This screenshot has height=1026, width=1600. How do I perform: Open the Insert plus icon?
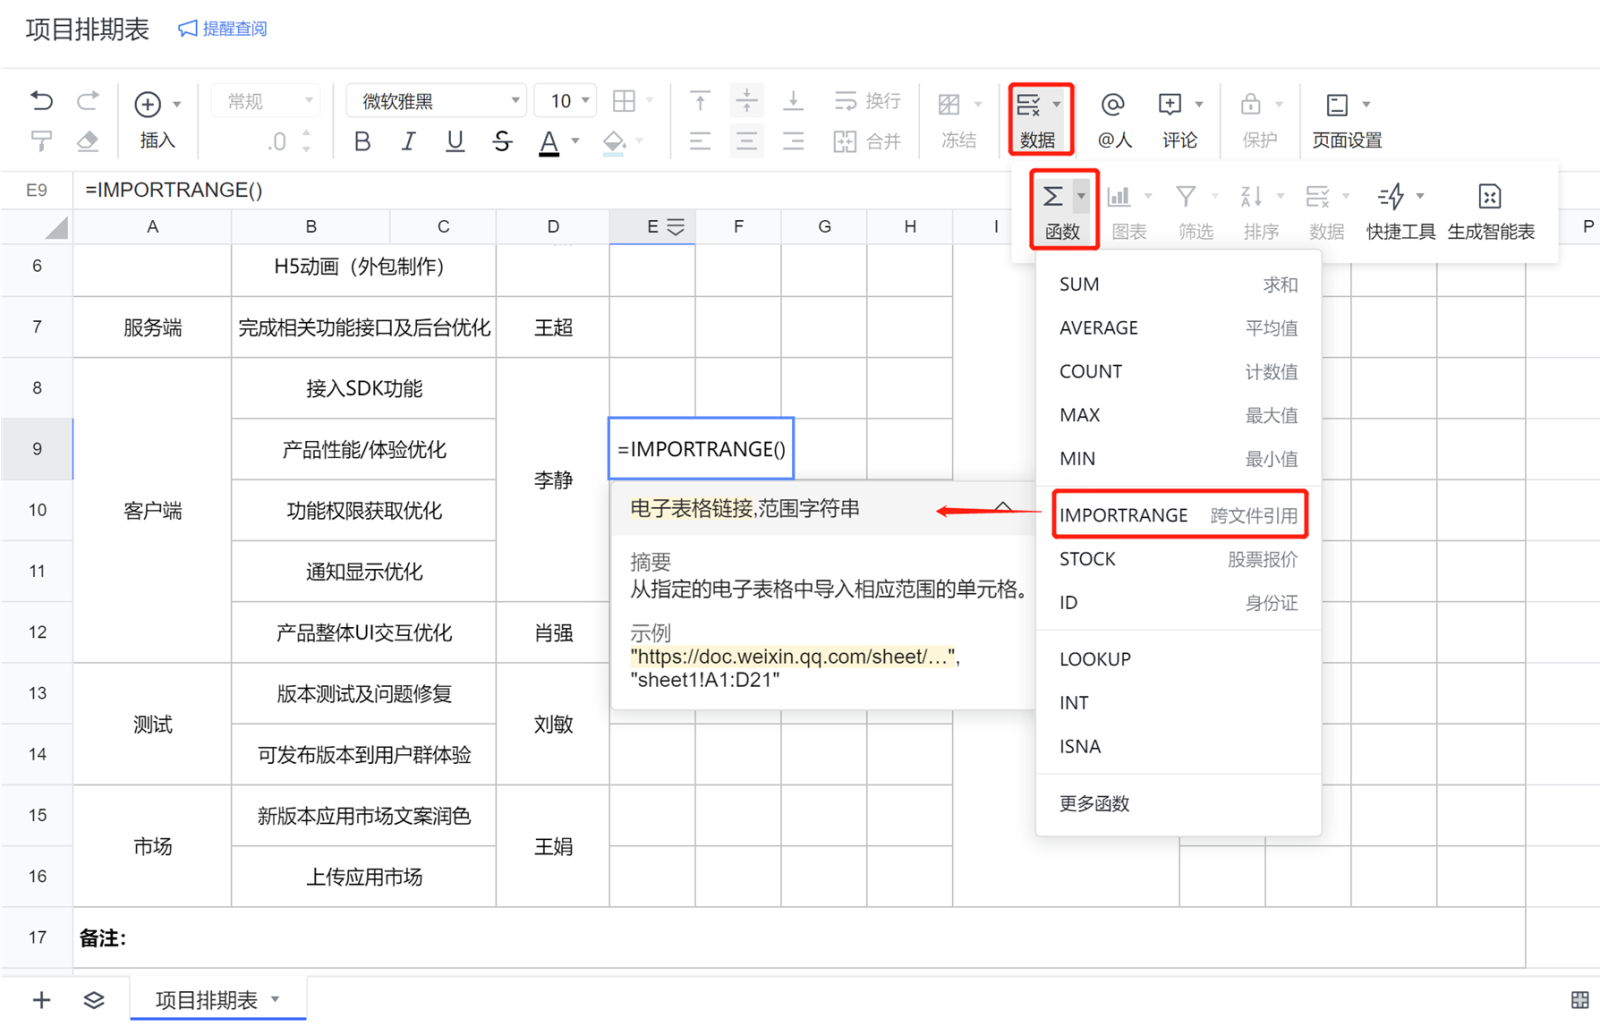(x=148, y=104)
